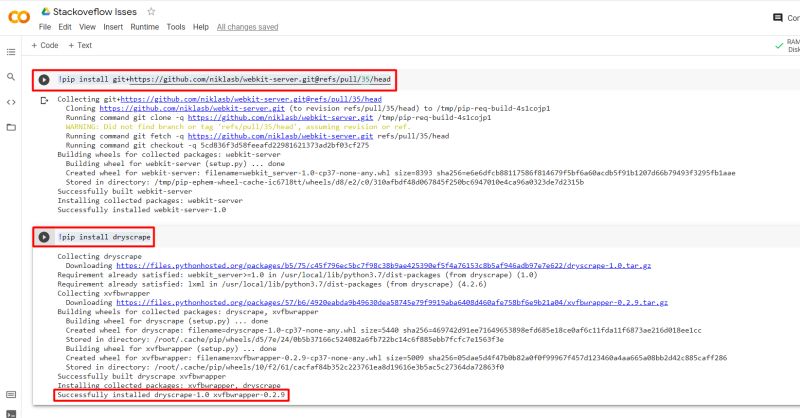Open the Insert menu
Viewport: 800px width, 418px height.
(113, 27)
